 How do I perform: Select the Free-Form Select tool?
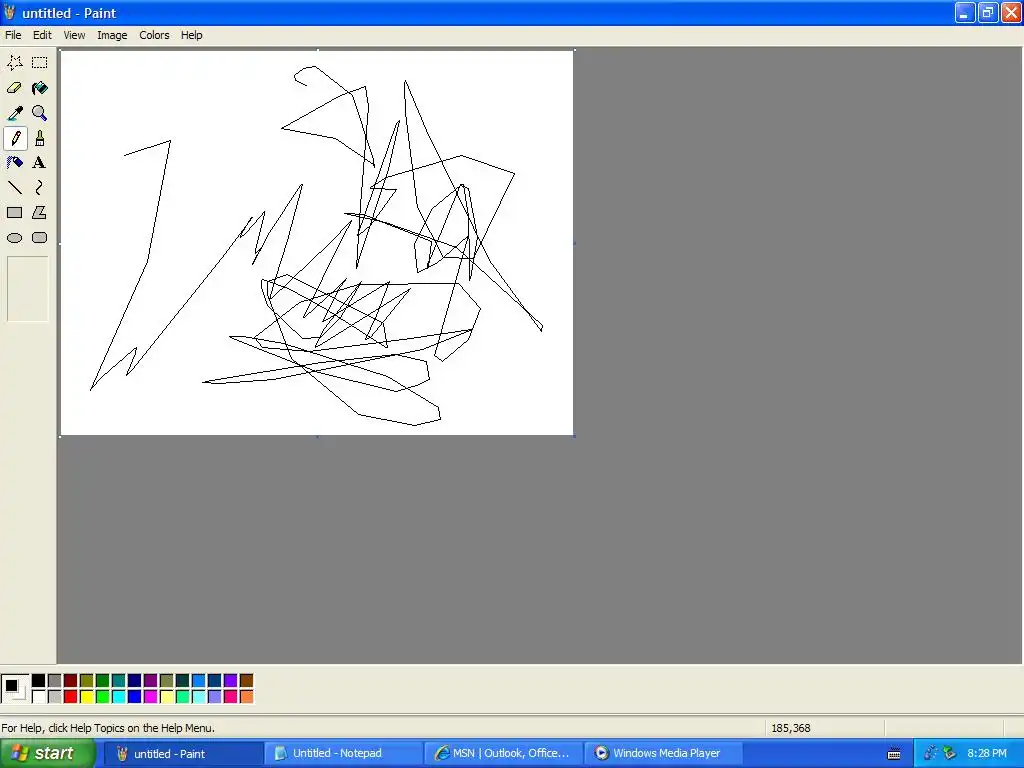tap(14, 63)
